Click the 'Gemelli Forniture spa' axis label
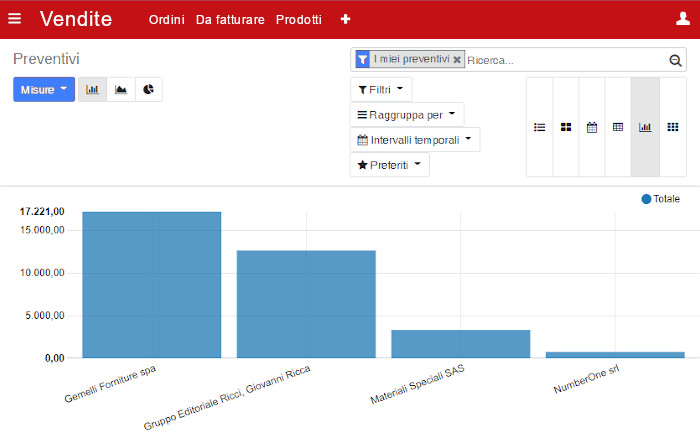Screen dimensions: 700x442 point(110,384)
